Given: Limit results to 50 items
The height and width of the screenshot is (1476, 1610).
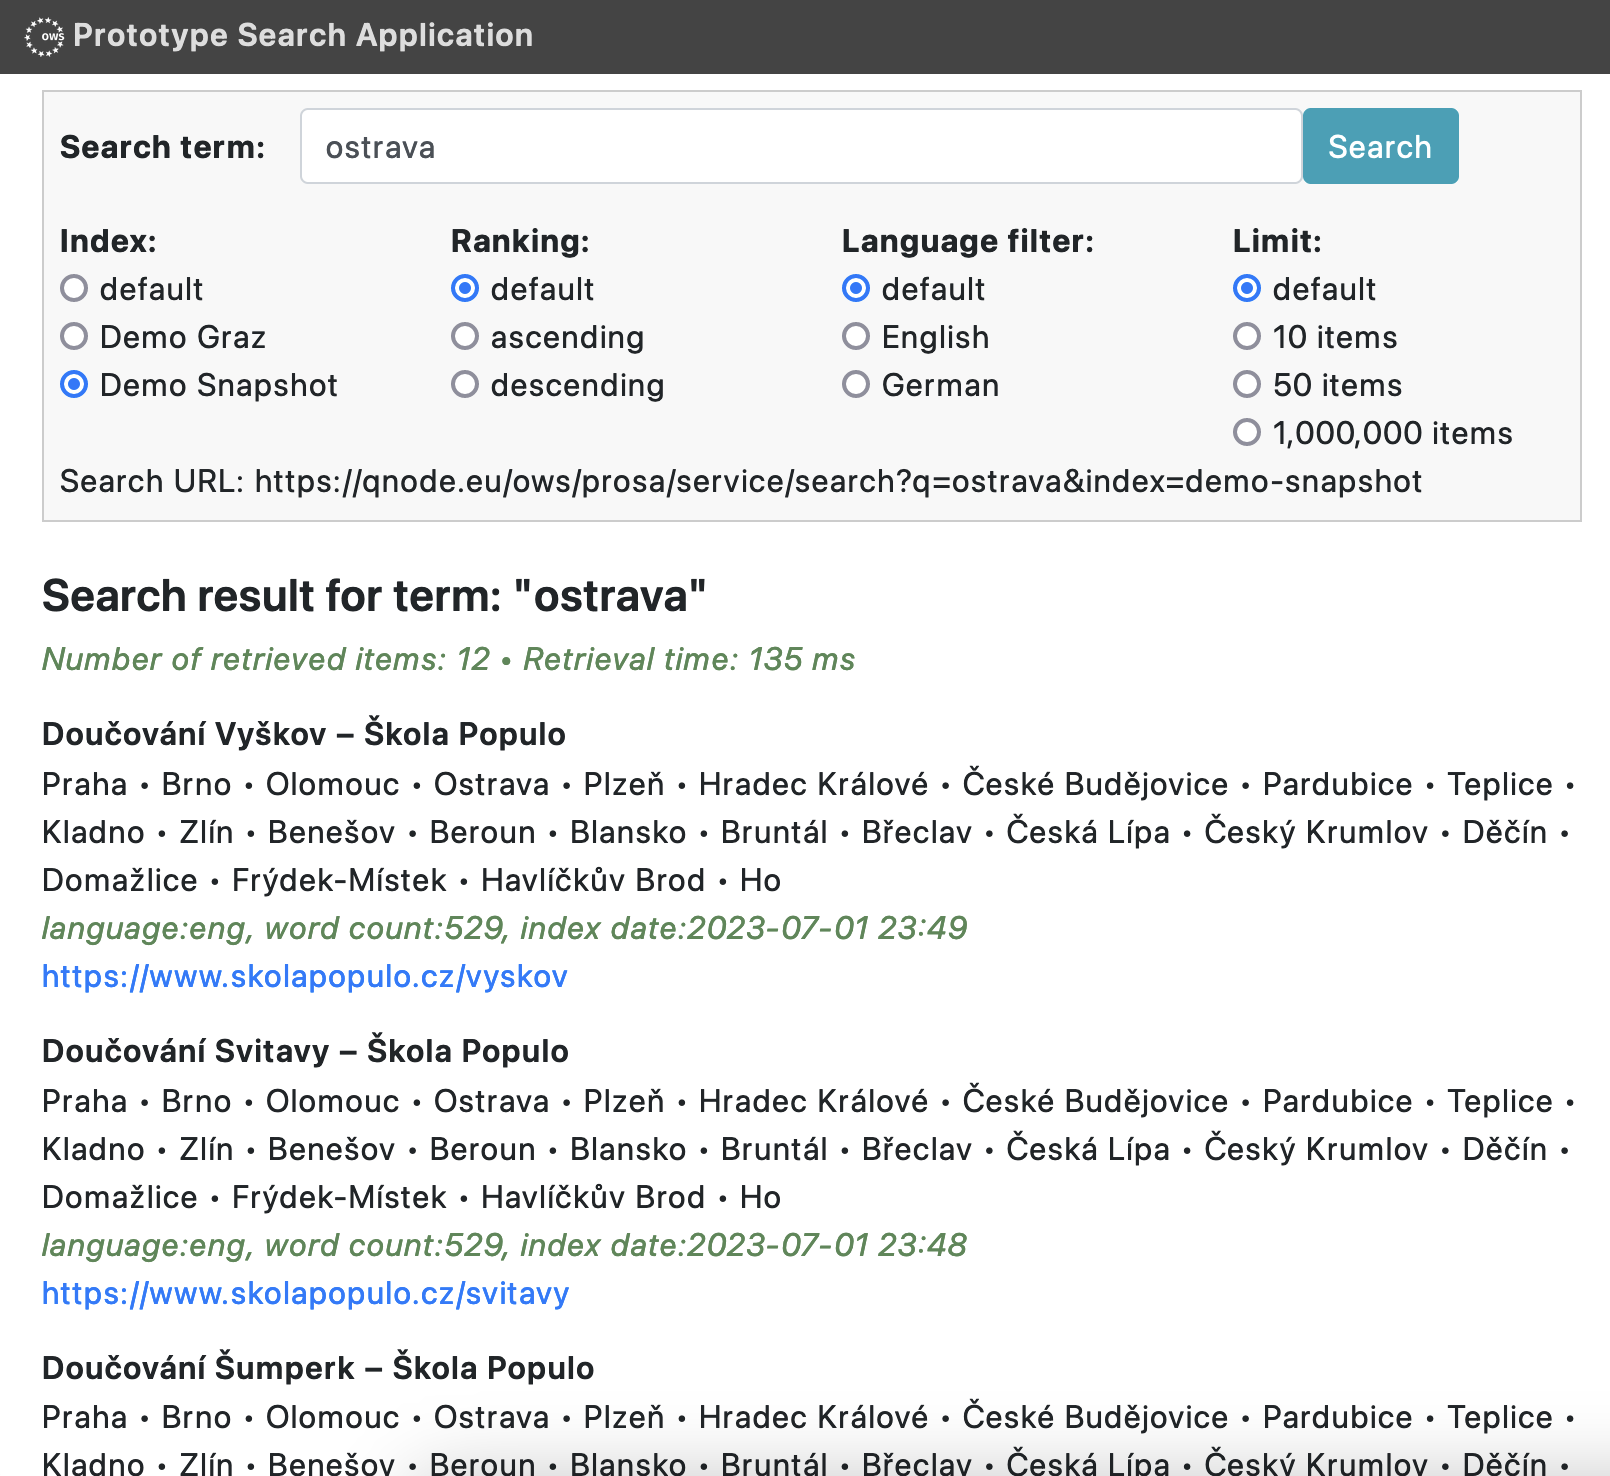Looking at the screenshot, I should [x=1247, y=385].
